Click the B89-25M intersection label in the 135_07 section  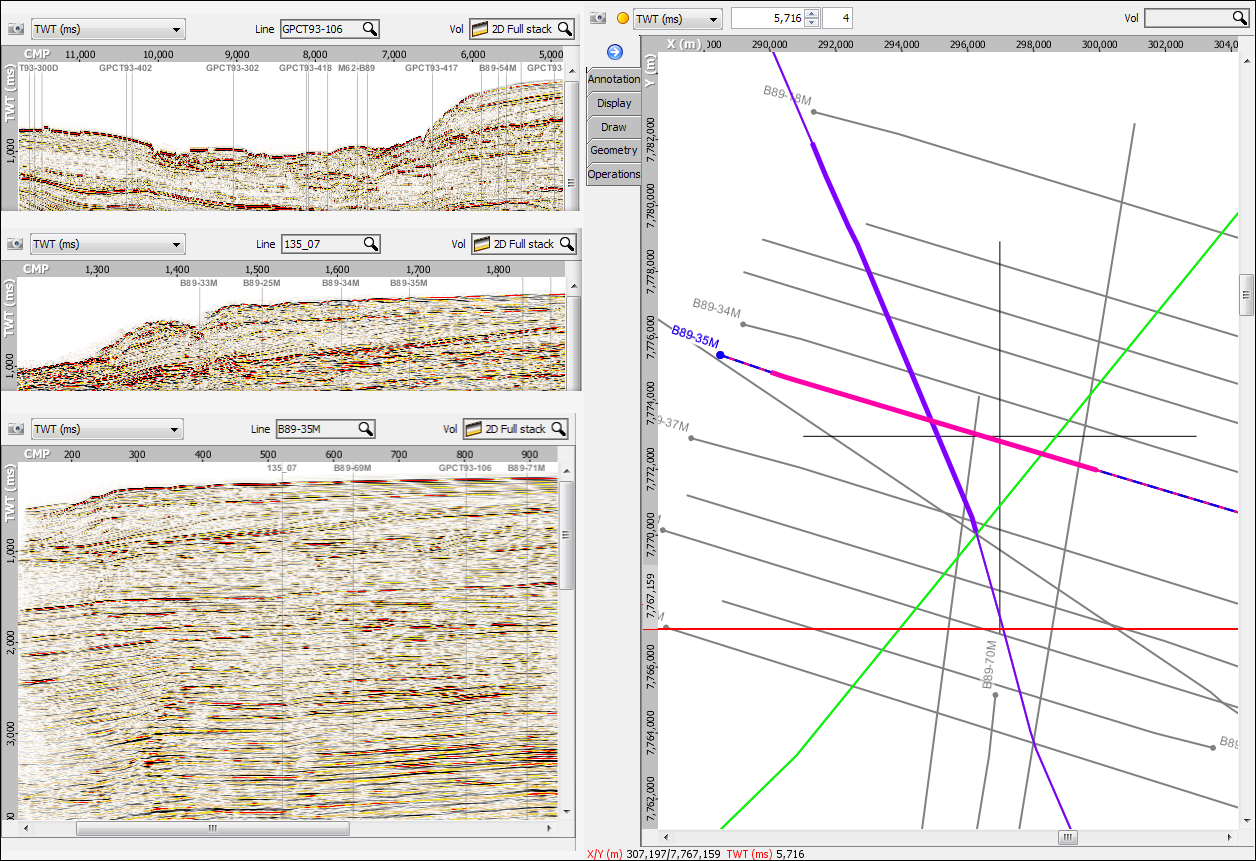(261, 283)
